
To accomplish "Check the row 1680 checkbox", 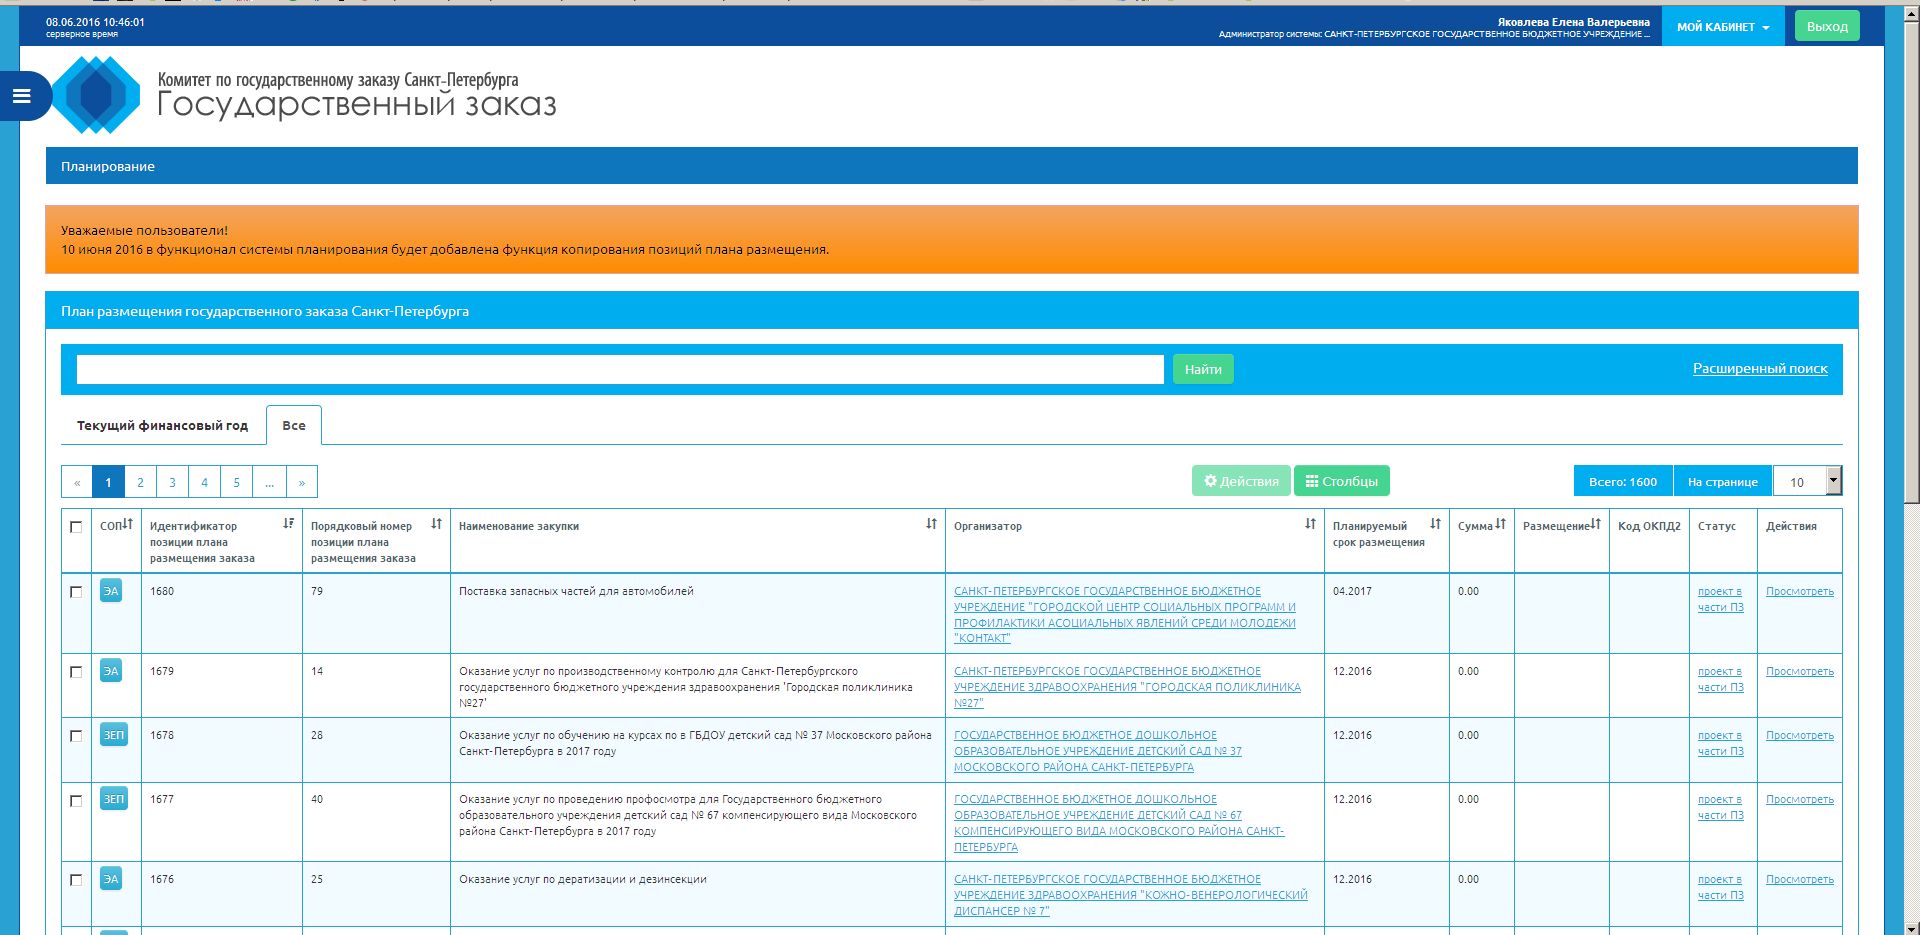I will tap(76, 592).
